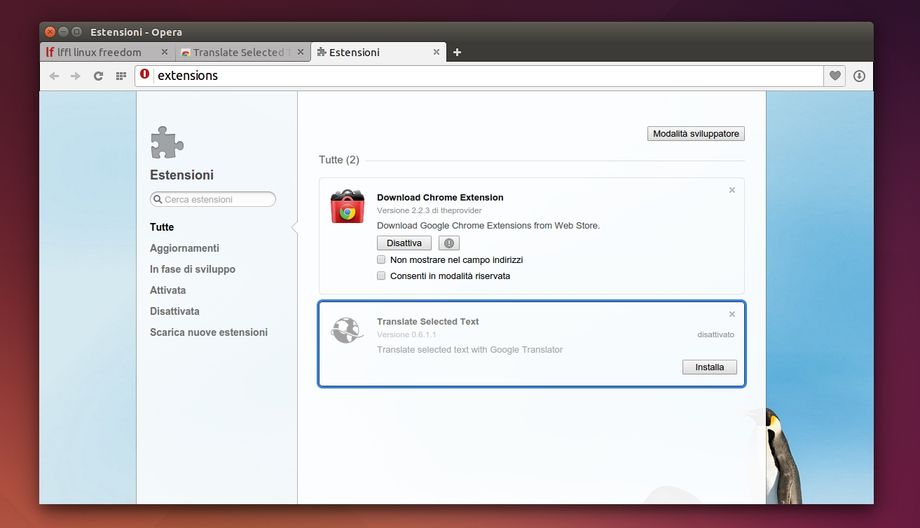The width and height of the screenshot is (920, 528).
Task: Select Tutte in sidebar
Action: pos(162,227)
